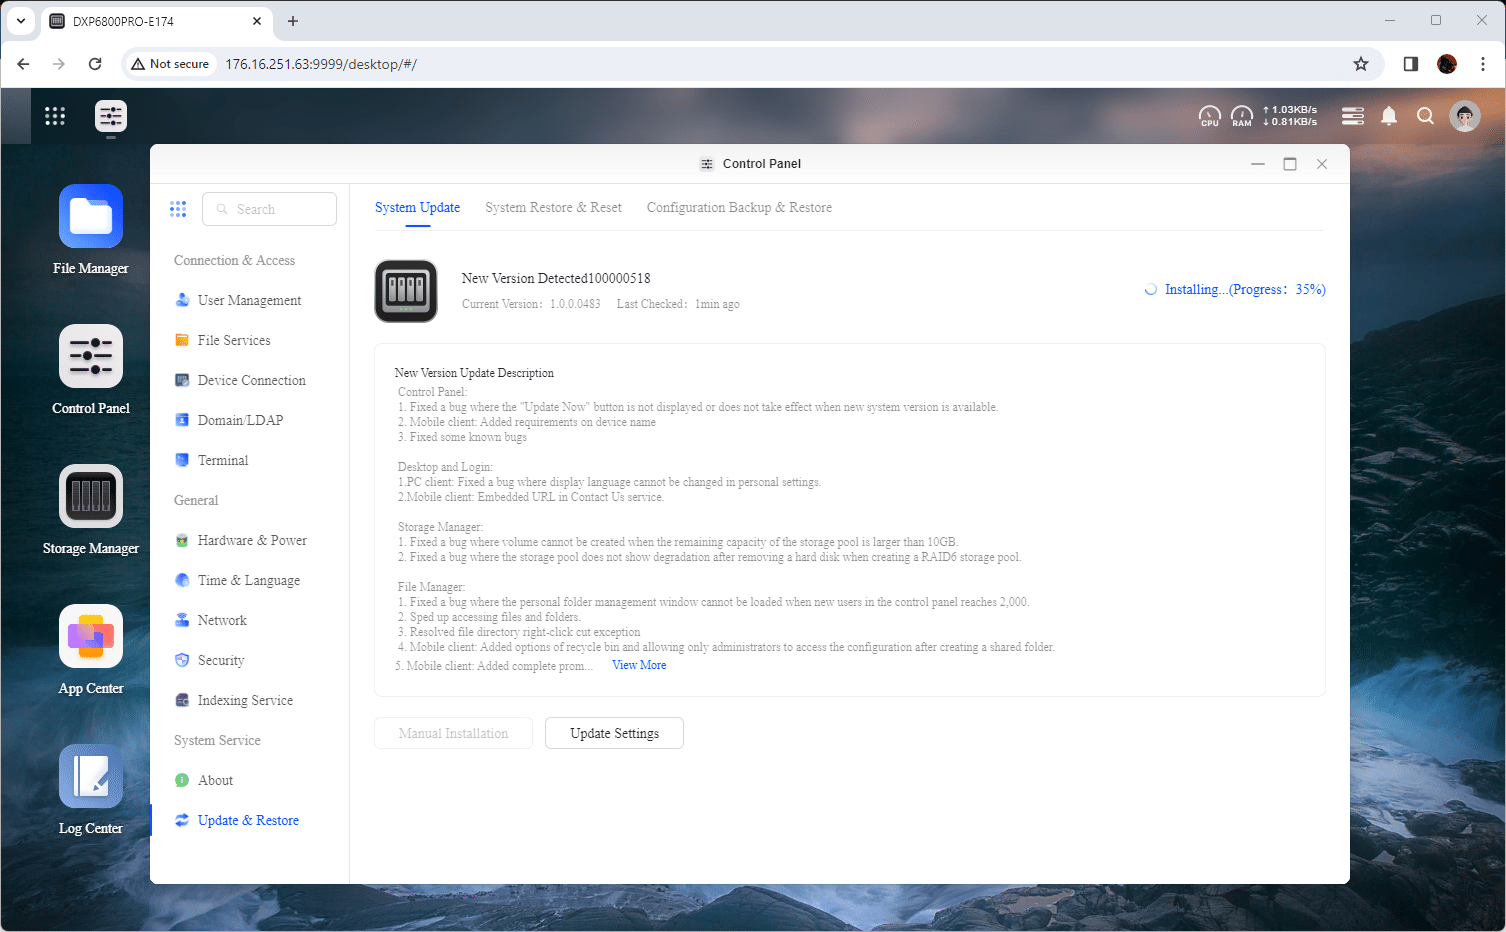This screenshot has width=1506, height=932.
Task: Open the app launcher grid icon
Action: point(55,116)
